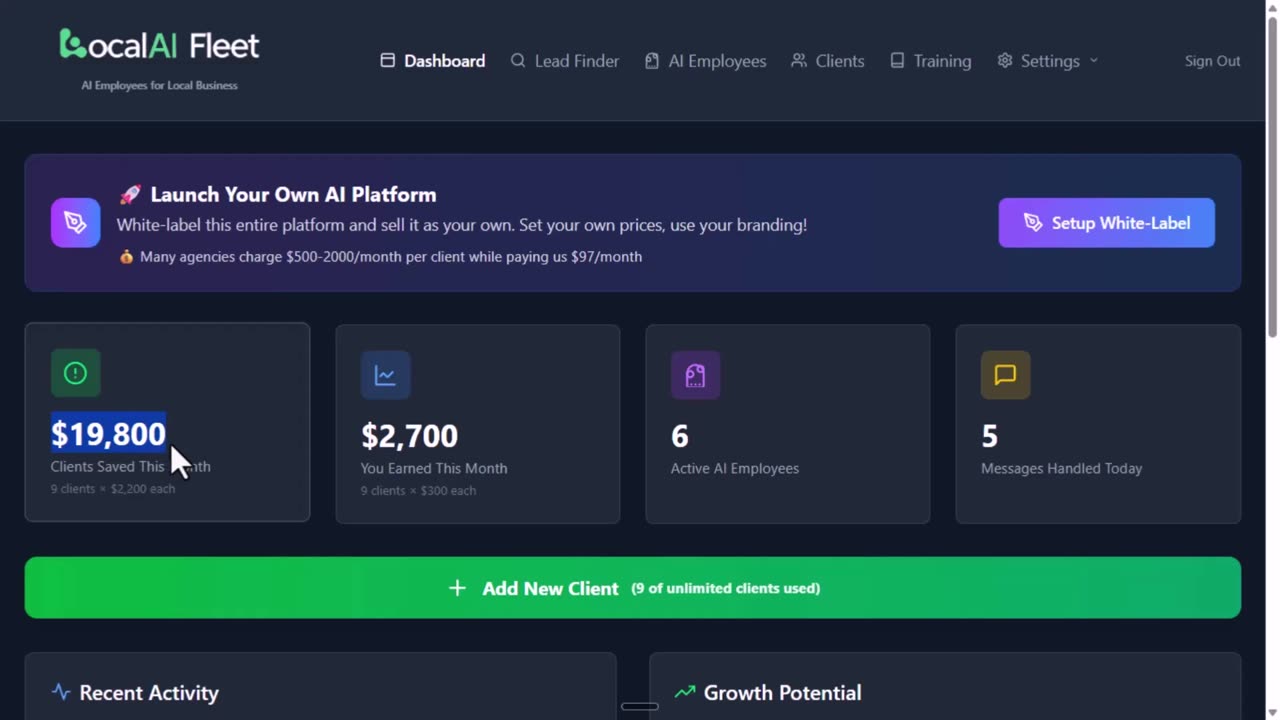This screenshot has height=720, width=1280.
Task: Click the Dashboard layout icon
Action: click(388, 61)
